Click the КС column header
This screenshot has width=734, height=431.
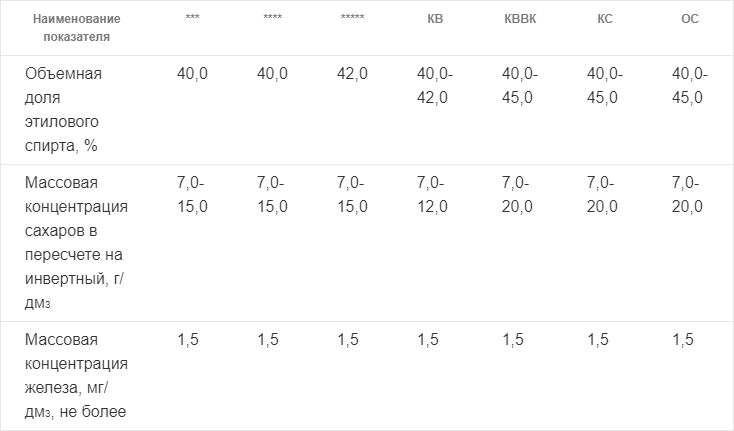(605, 19)
